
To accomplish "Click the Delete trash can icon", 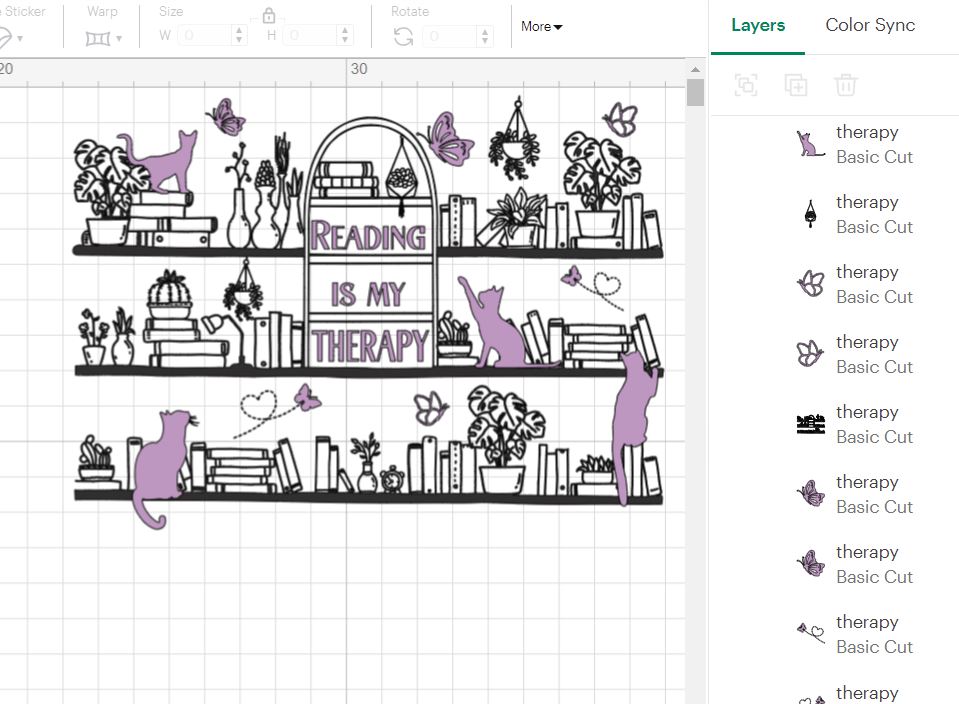I will tap(846, 85).
